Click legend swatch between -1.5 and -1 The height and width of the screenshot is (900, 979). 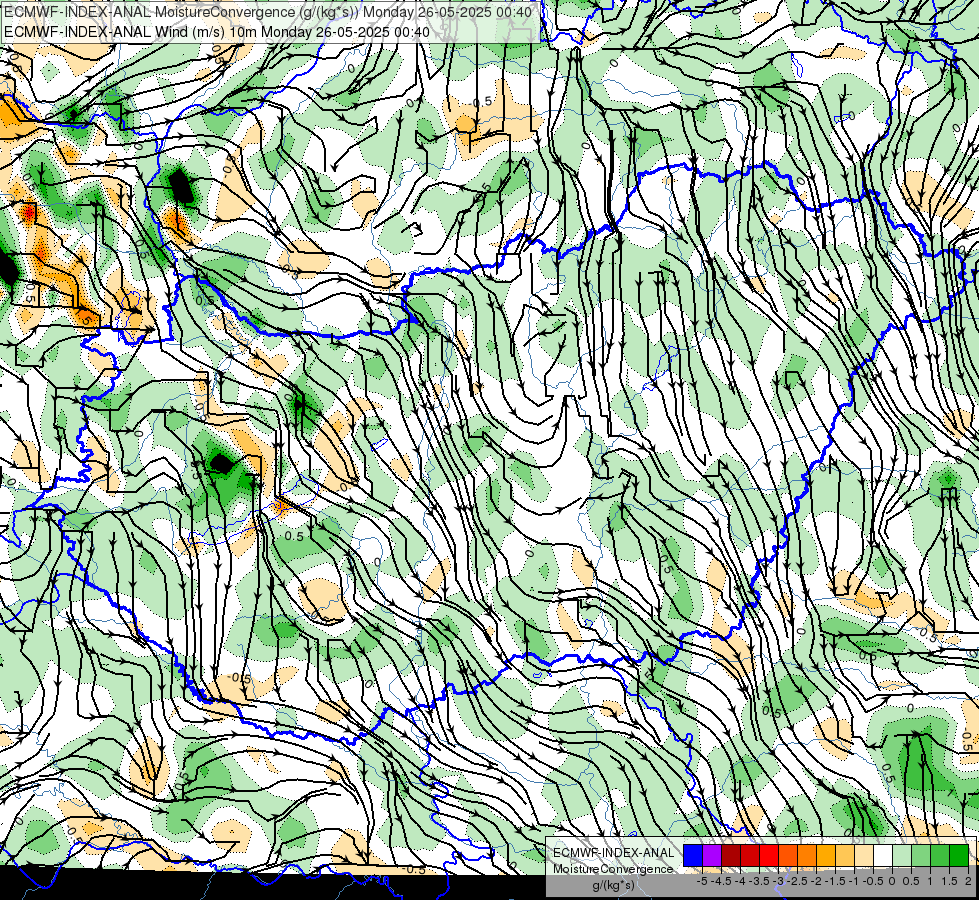[x=845, y=855]
